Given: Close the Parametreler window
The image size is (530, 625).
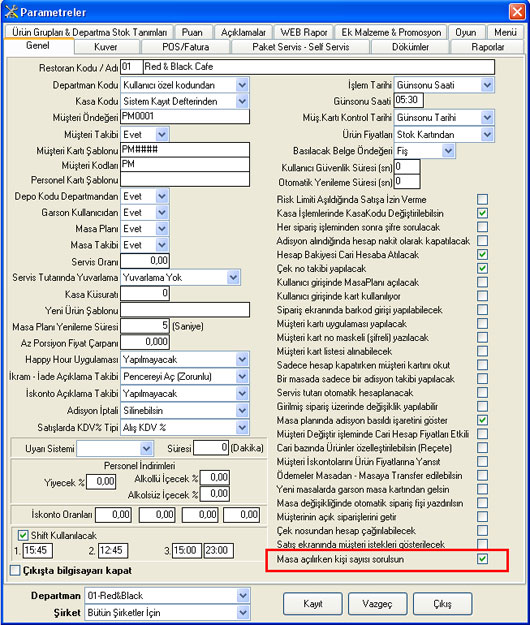Looking at the screenshot, I should (517, 11).
